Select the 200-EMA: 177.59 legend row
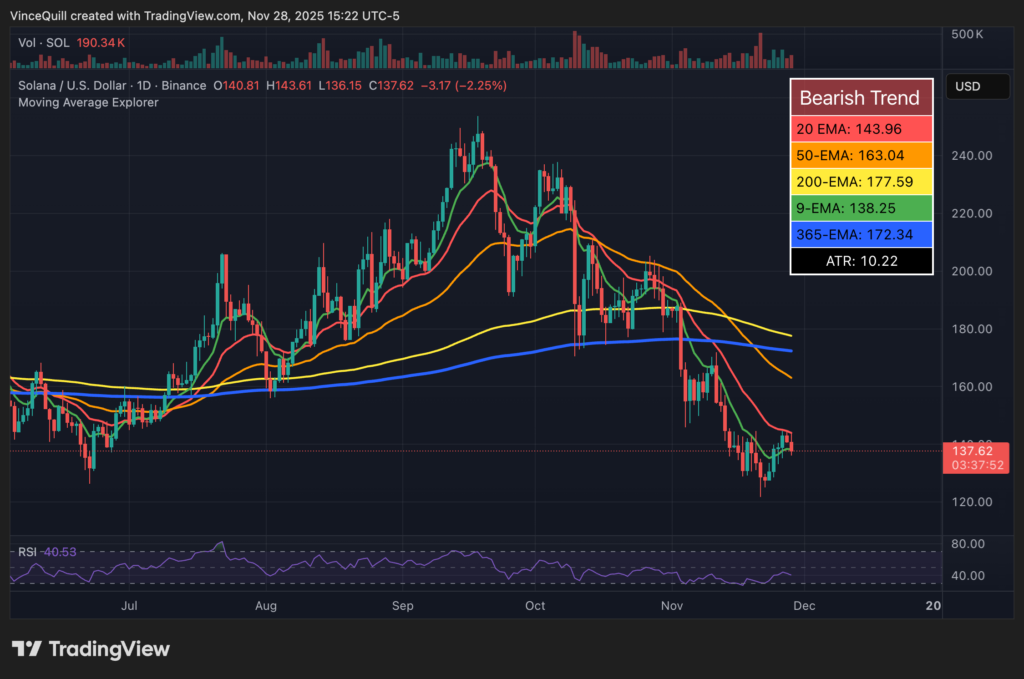This screenshot has height=679, width=1024. pyautogui.click(x=860, y=181)
